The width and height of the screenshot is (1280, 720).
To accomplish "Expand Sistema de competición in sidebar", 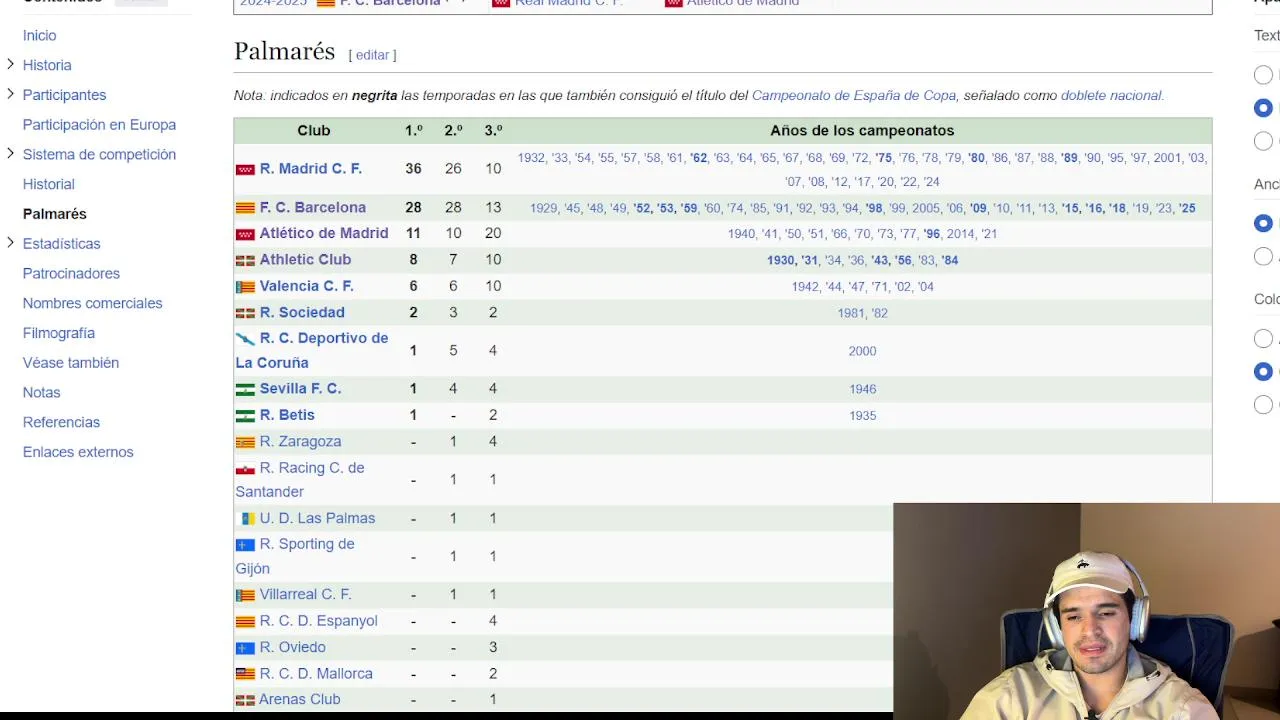I will (10, 154).
